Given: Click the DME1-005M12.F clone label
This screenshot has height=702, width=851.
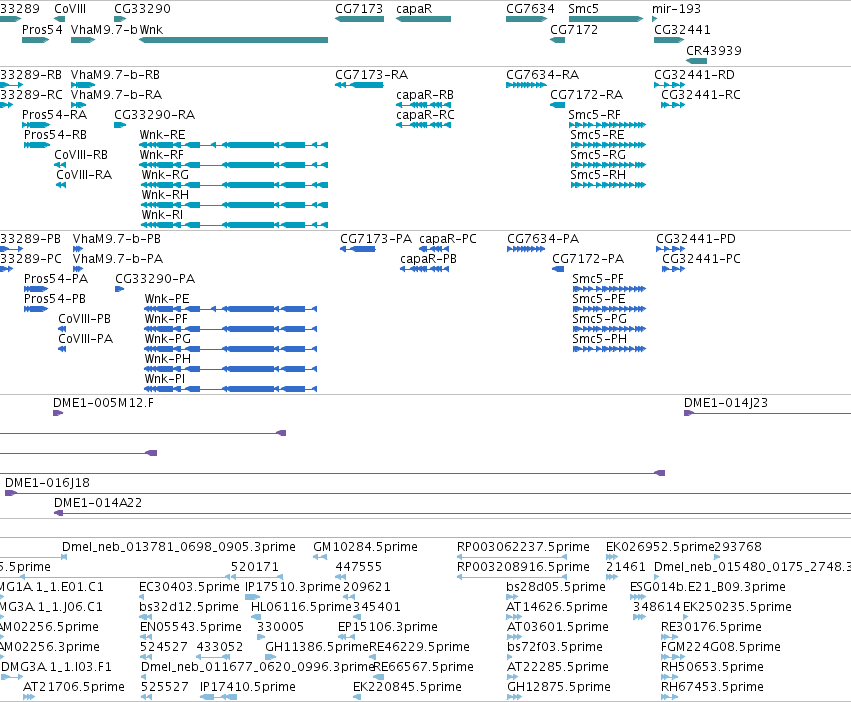Looking at the screenshot, I should point(103,402).
